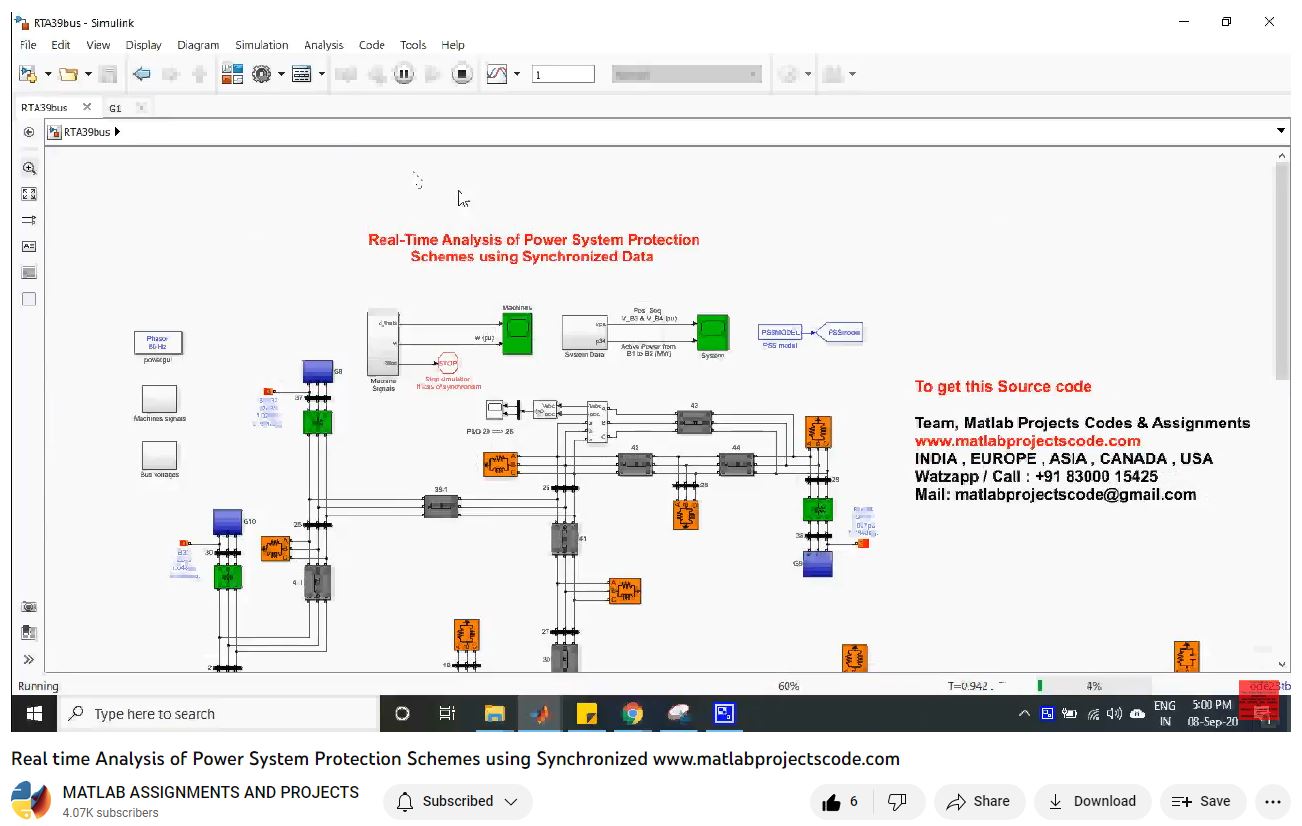Click the blue Back navigation arrow
The width and height of the screenshot is (1302, 826).
click(x=141, y=74)
